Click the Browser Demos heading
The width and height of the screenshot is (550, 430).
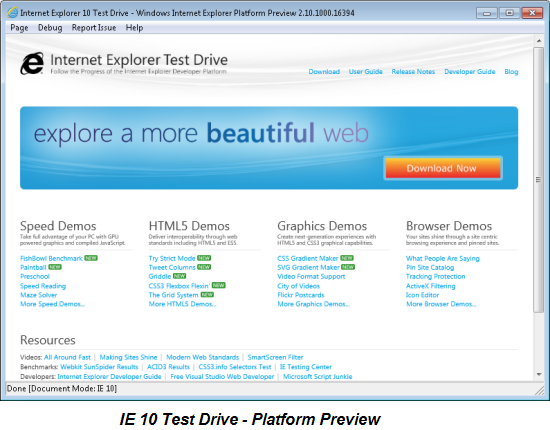449,226
